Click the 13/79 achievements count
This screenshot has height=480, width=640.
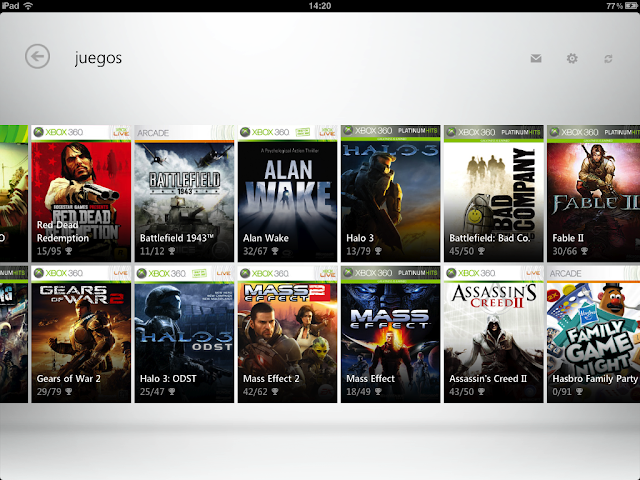[358, 251]
